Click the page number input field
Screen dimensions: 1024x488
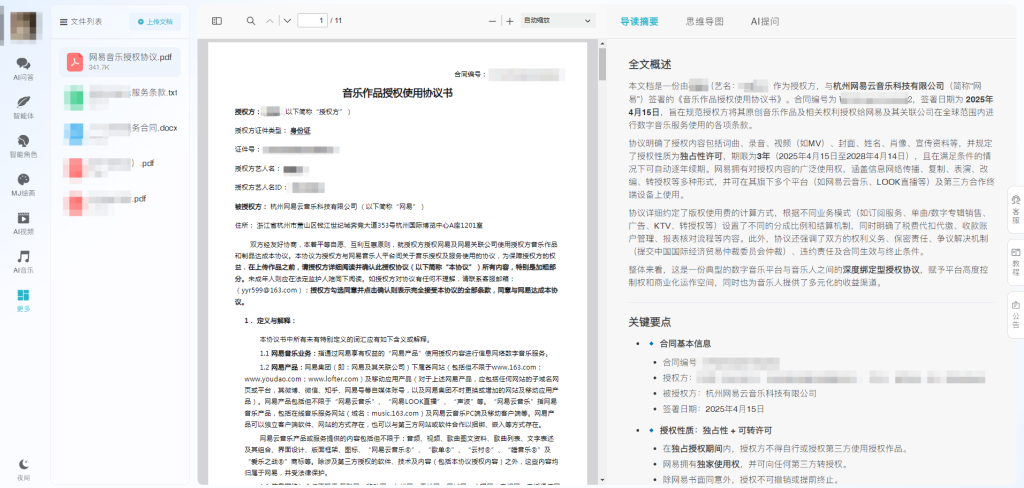tap(313, 20)
